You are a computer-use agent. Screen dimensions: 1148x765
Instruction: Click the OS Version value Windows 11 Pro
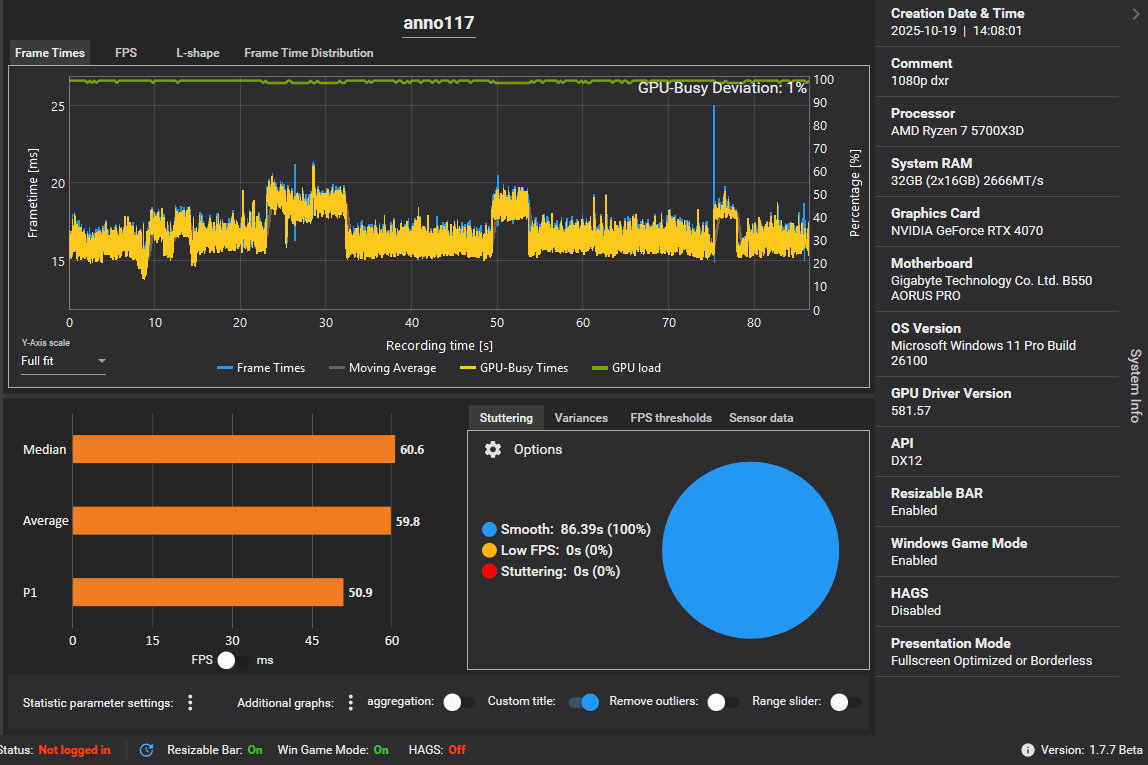(983, 353)
